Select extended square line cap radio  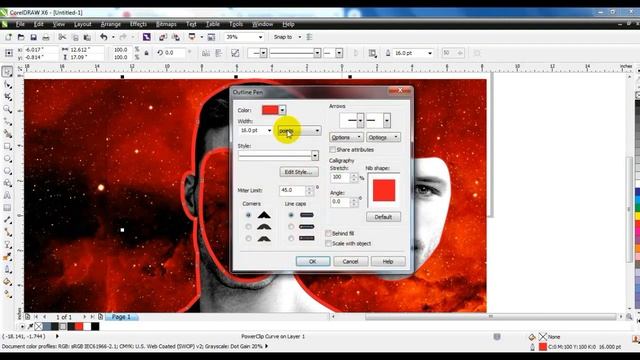click(x=291, y=238)
